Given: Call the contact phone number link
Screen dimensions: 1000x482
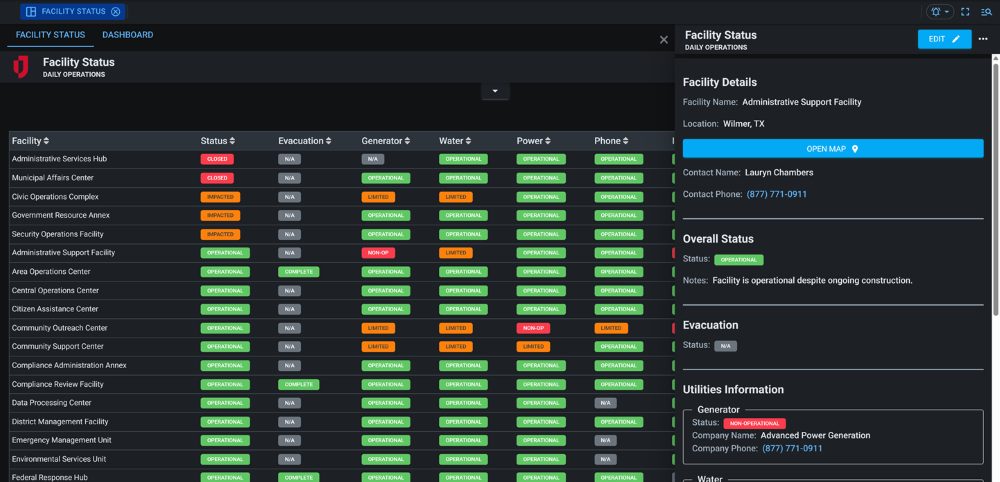Looking at the screenshot, I should coord(776,194).
